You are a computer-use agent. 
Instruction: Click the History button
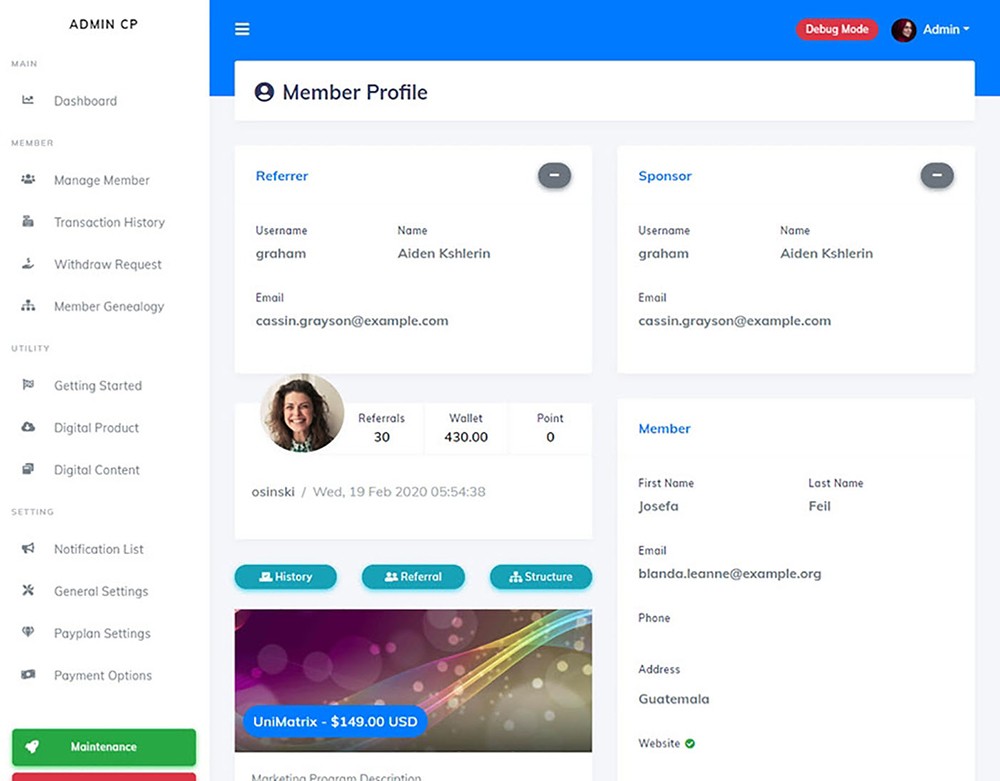[x=285, y=577]
